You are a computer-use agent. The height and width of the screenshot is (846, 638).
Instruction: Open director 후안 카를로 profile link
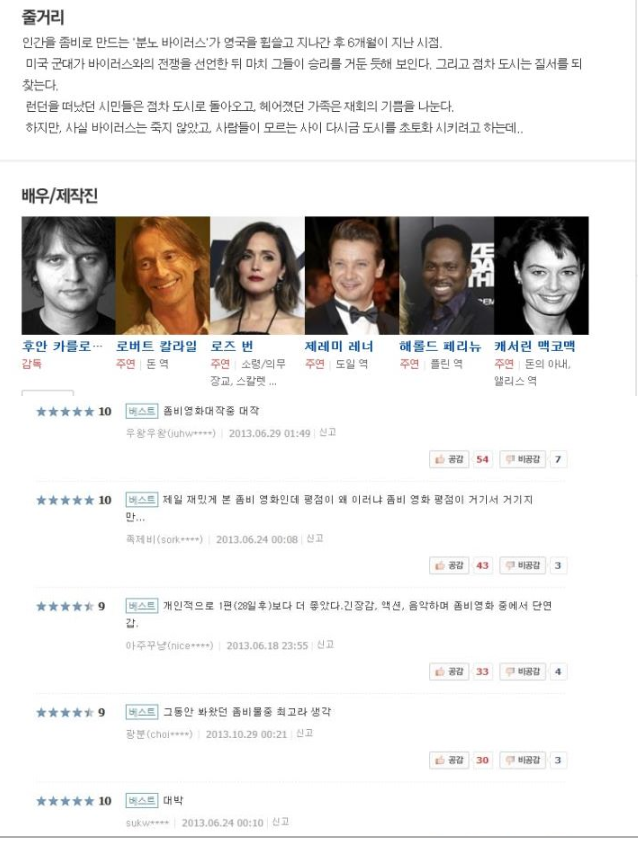pos(62,346)
